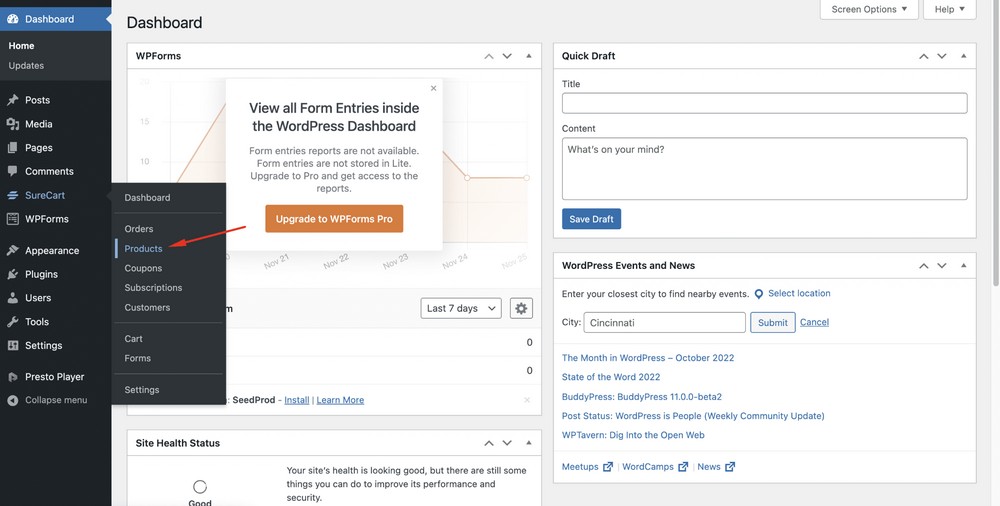Click the Media icon in sidebar
This screenshot has height=506, width=1000.
12,124
